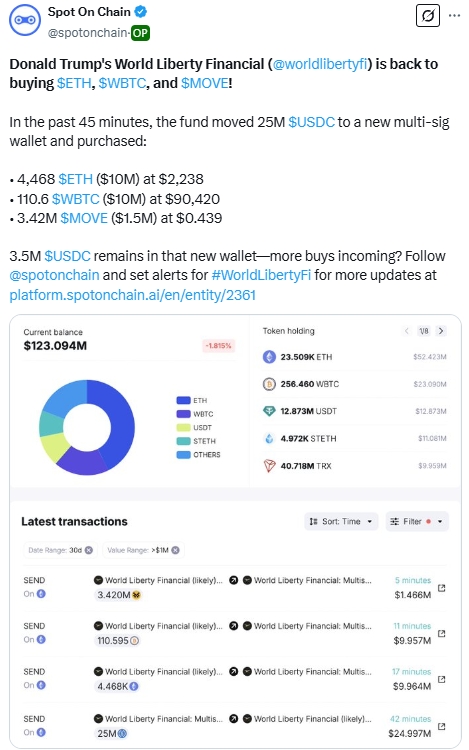This screenshot has width=469, height=750.
Task: Open external link for the 25M USDC transaction
Action: (442, 726)
